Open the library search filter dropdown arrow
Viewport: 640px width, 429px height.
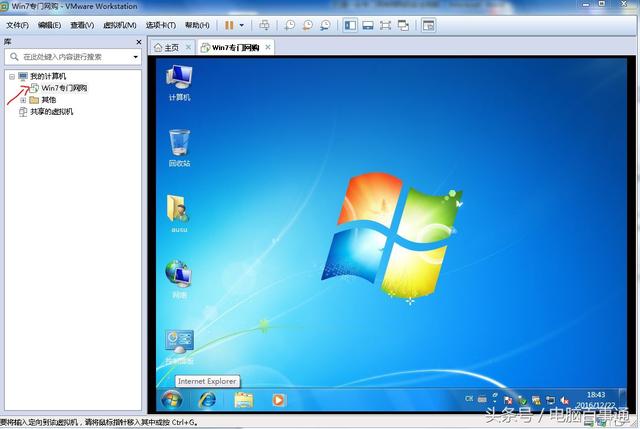[136, 57]
